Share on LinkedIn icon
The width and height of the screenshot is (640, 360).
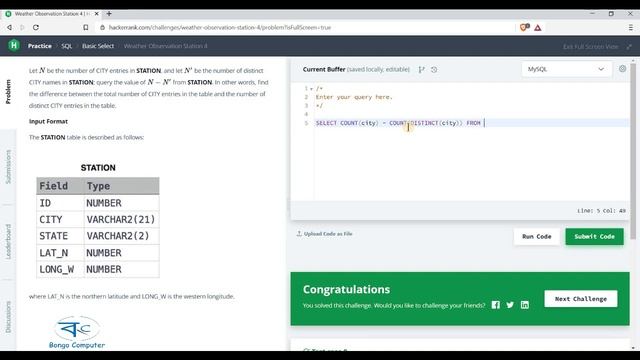[x=524, y=305]
